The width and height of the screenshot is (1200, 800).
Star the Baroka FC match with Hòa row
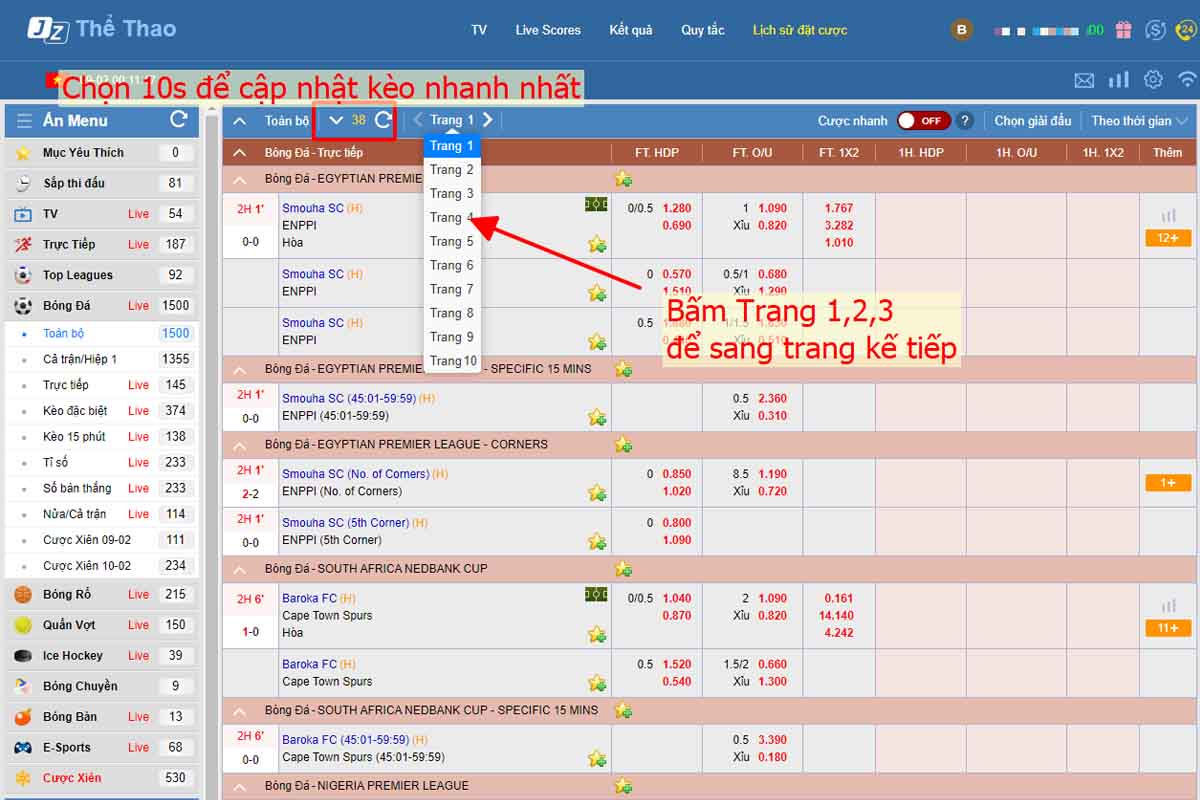click(x=597, y=634)
